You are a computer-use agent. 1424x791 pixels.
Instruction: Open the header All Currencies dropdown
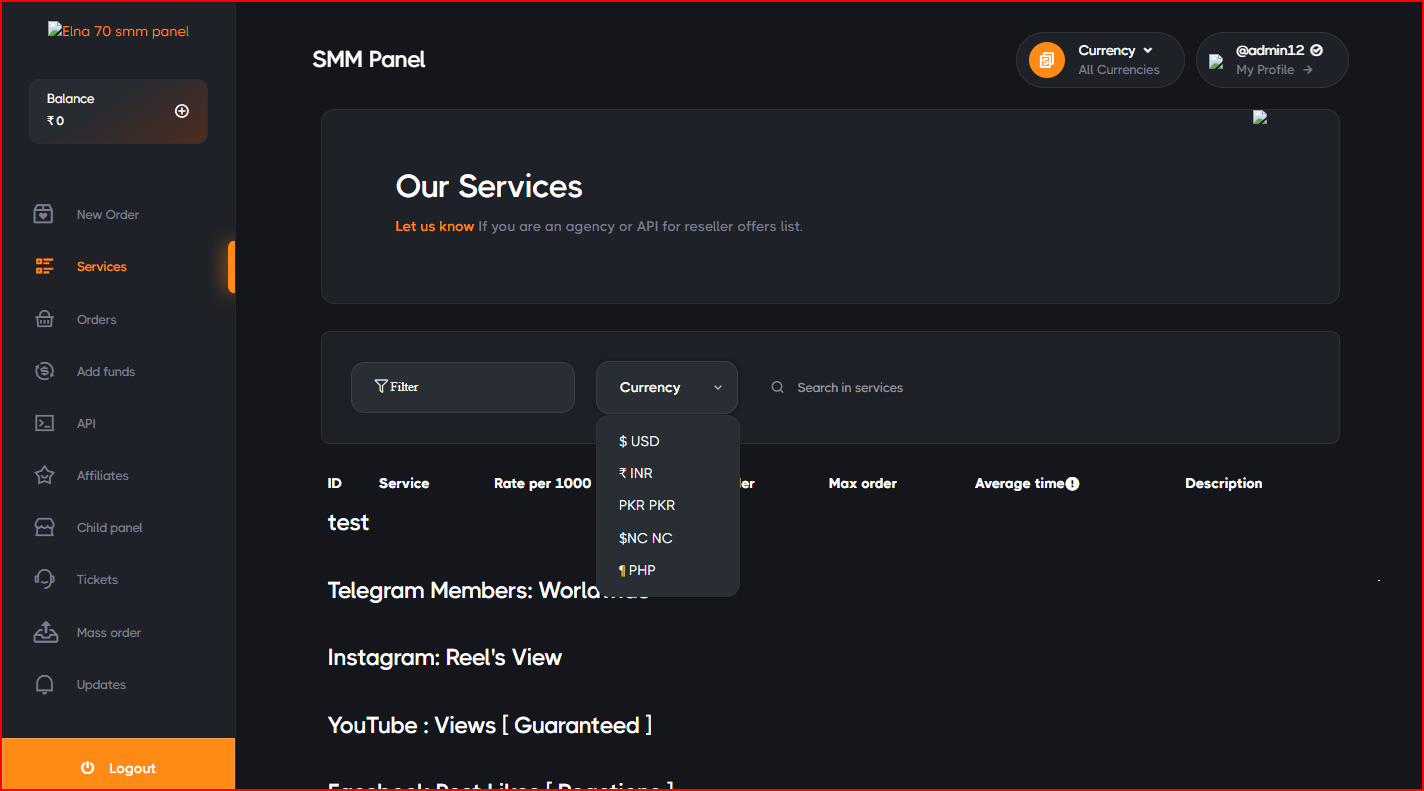click(x=1100, y=60)
